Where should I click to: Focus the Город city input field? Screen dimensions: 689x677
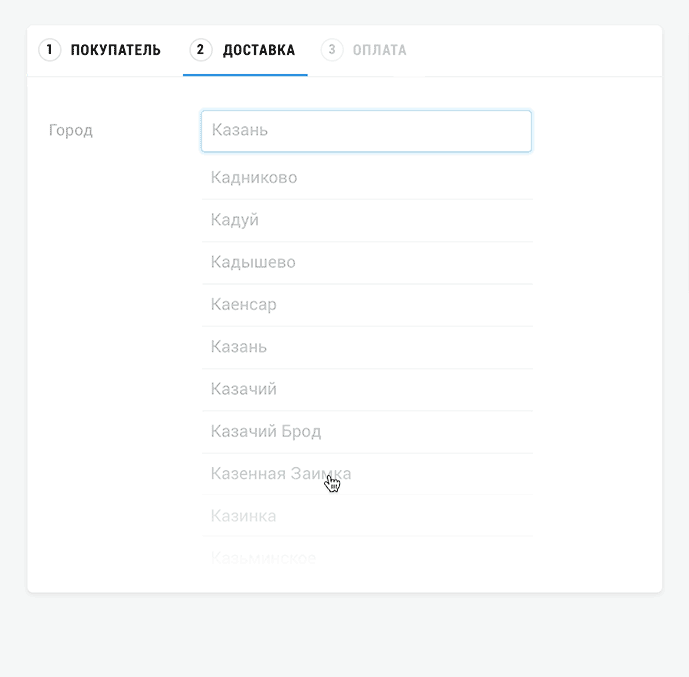pyautogui.click(x=366, y=131)
